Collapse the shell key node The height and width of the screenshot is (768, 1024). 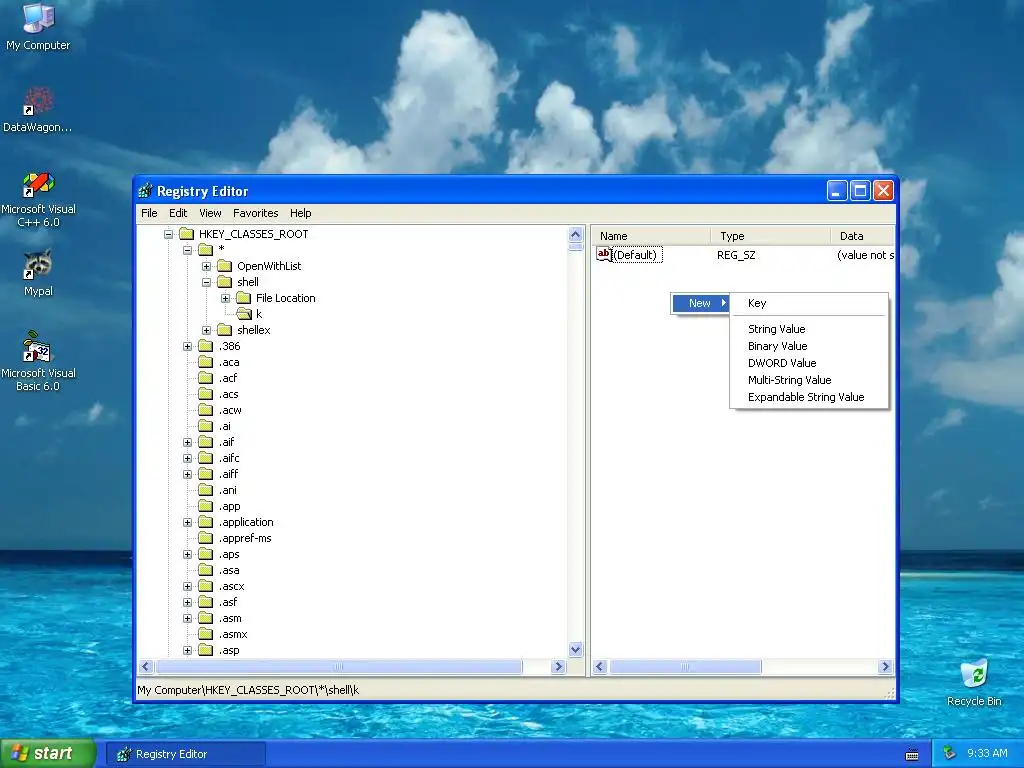(206, 282)
